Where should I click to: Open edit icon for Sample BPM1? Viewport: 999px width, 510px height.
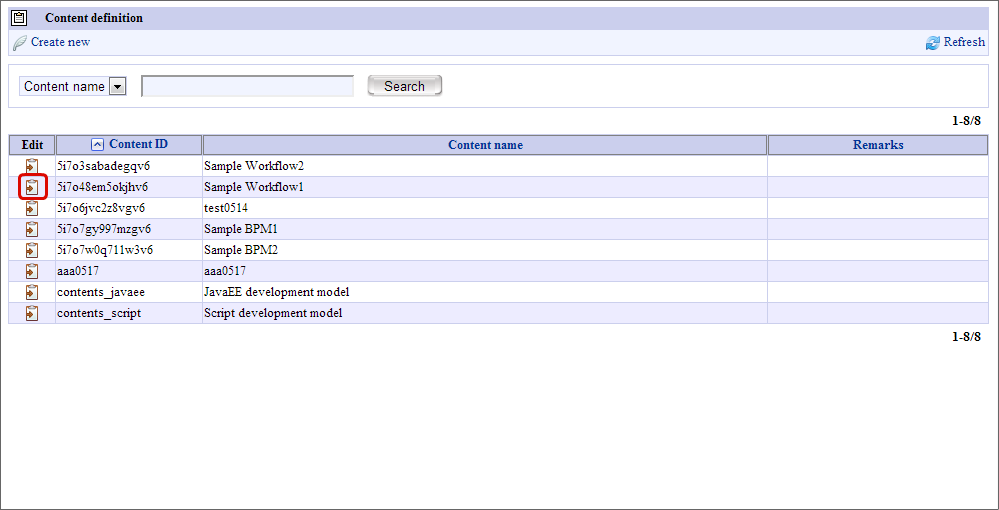[32, 230]
